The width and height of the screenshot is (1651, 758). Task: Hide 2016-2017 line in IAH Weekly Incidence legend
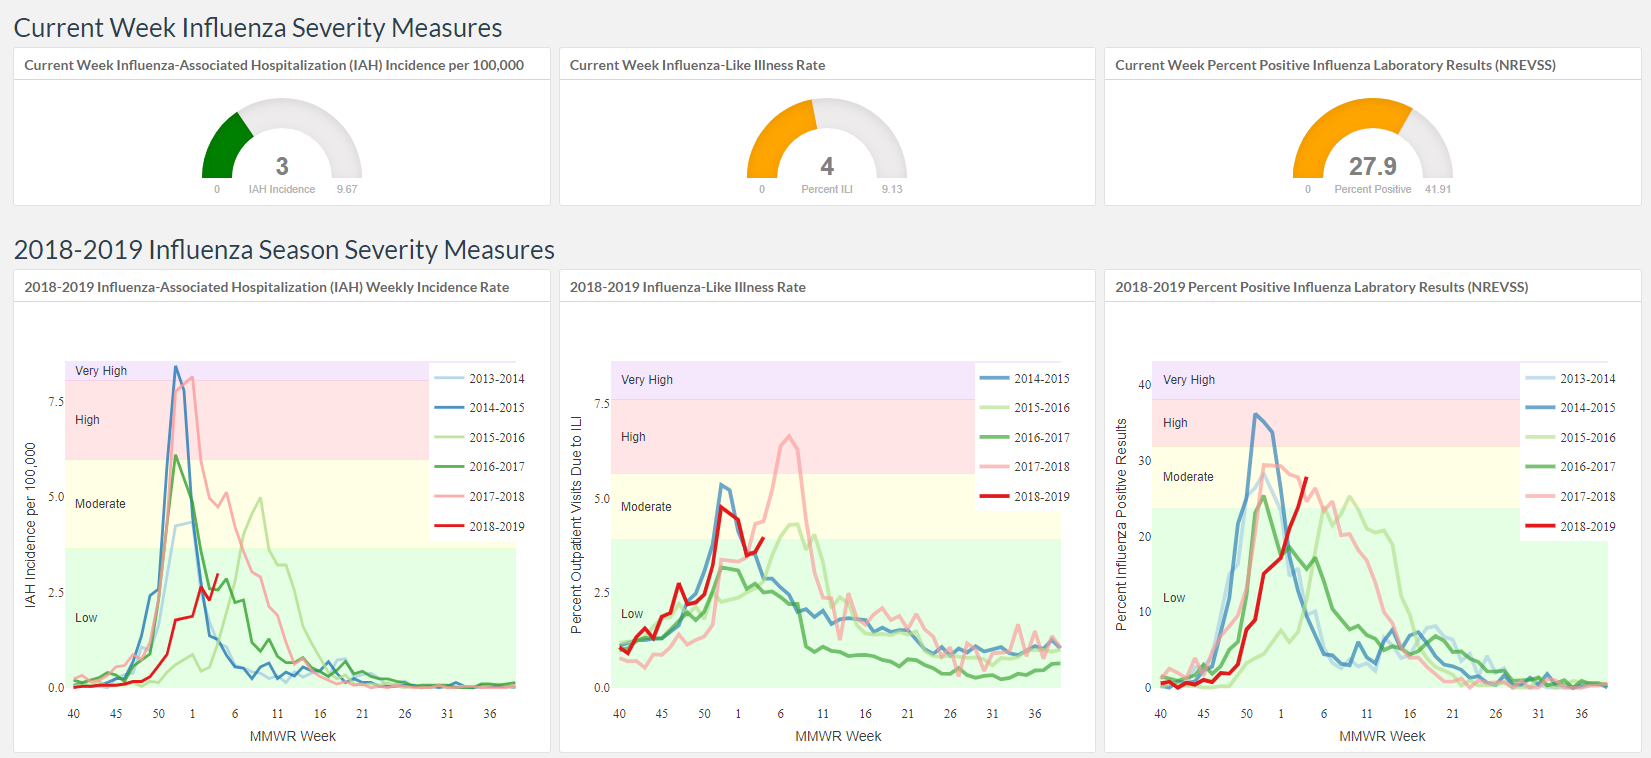coord(480,467)
